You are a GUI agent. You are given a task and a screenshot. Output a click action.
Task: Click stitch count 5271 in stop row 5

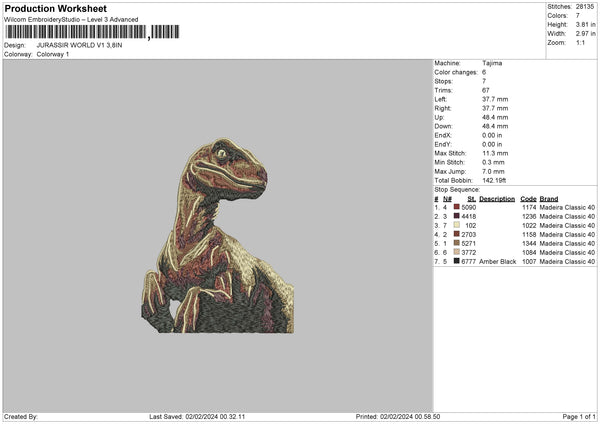[x=469, y=243]
